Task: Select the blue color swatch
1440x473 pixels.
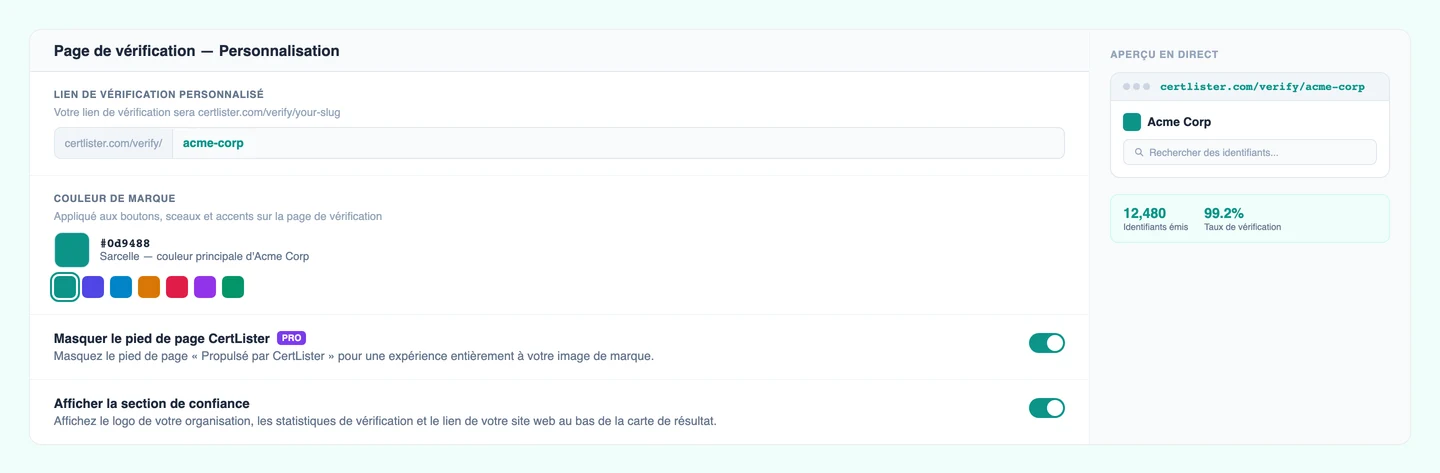Action: (x=121, y=287)
